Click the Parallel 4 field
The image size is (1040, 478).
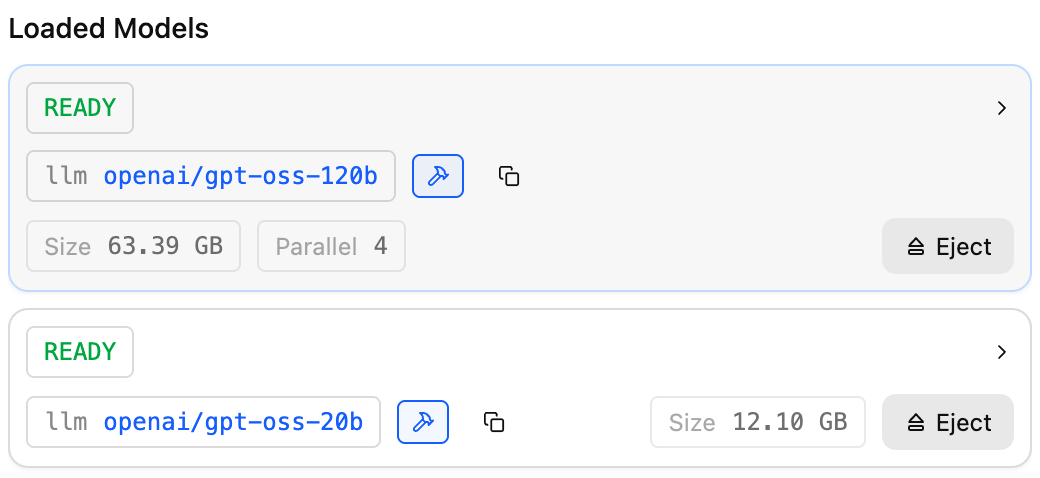[331, 247]
